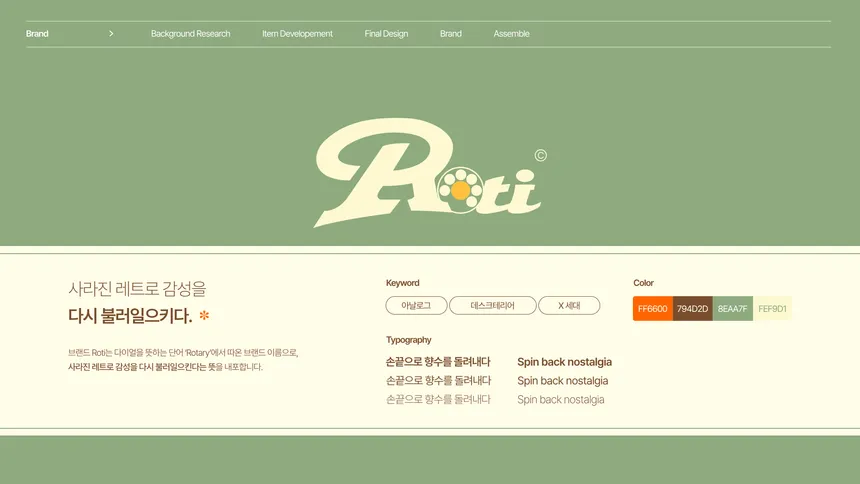Pick the green 8EAA7F color swatch
The width and height of the screenshot is (860, 484).
tap(733, 308)
